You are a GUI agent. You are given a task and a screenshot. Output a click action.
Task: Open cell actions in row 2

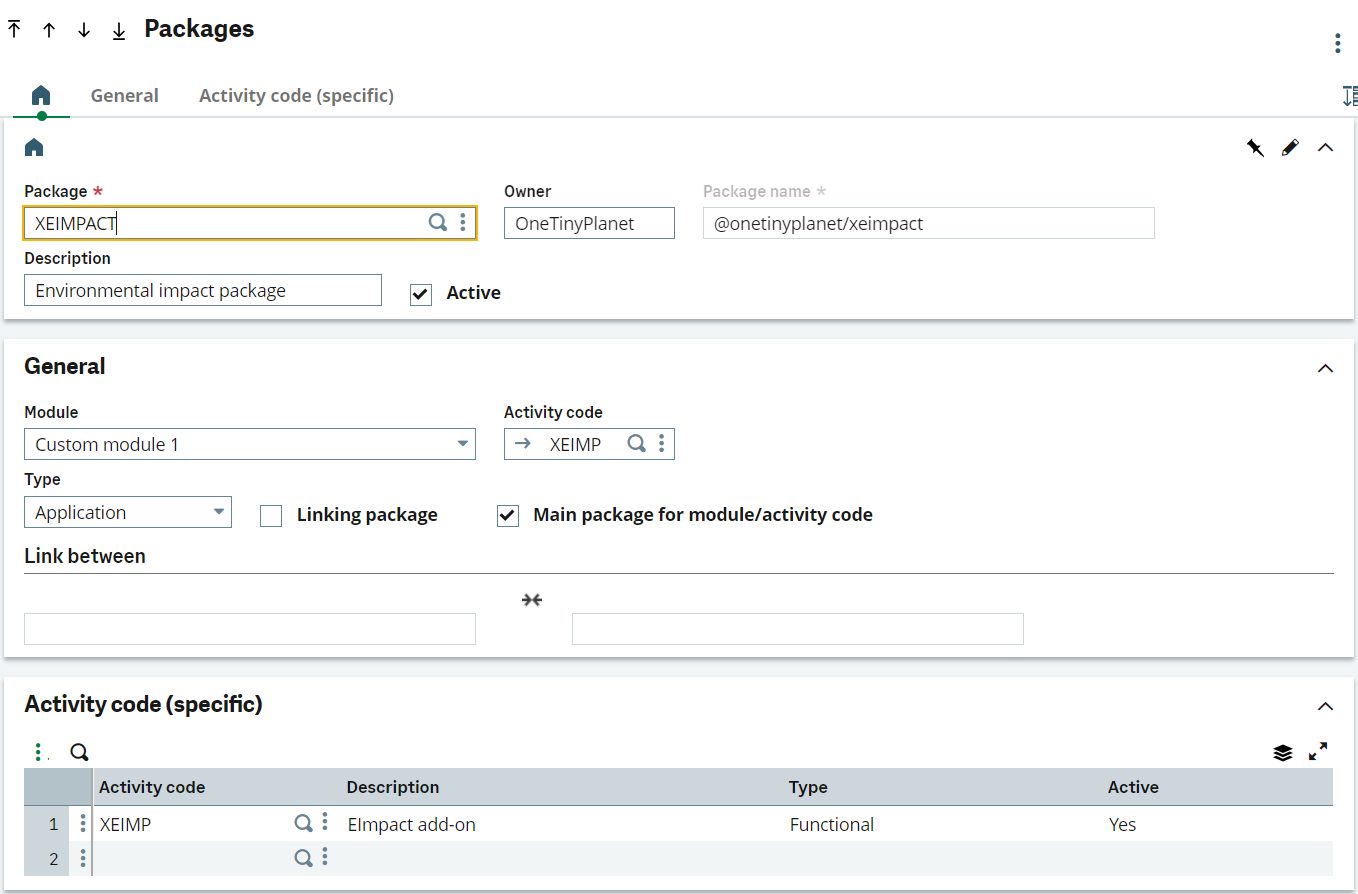pyautogui.click(x=325, y=857)
